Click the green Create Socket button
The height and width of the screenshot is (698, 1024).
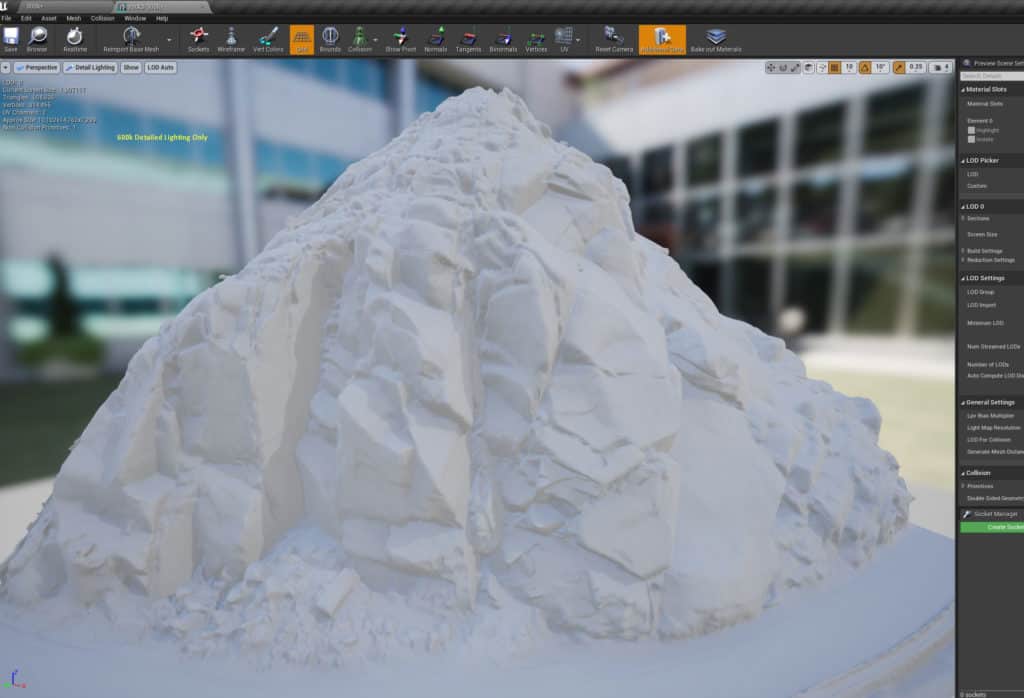tap(992, 527)
